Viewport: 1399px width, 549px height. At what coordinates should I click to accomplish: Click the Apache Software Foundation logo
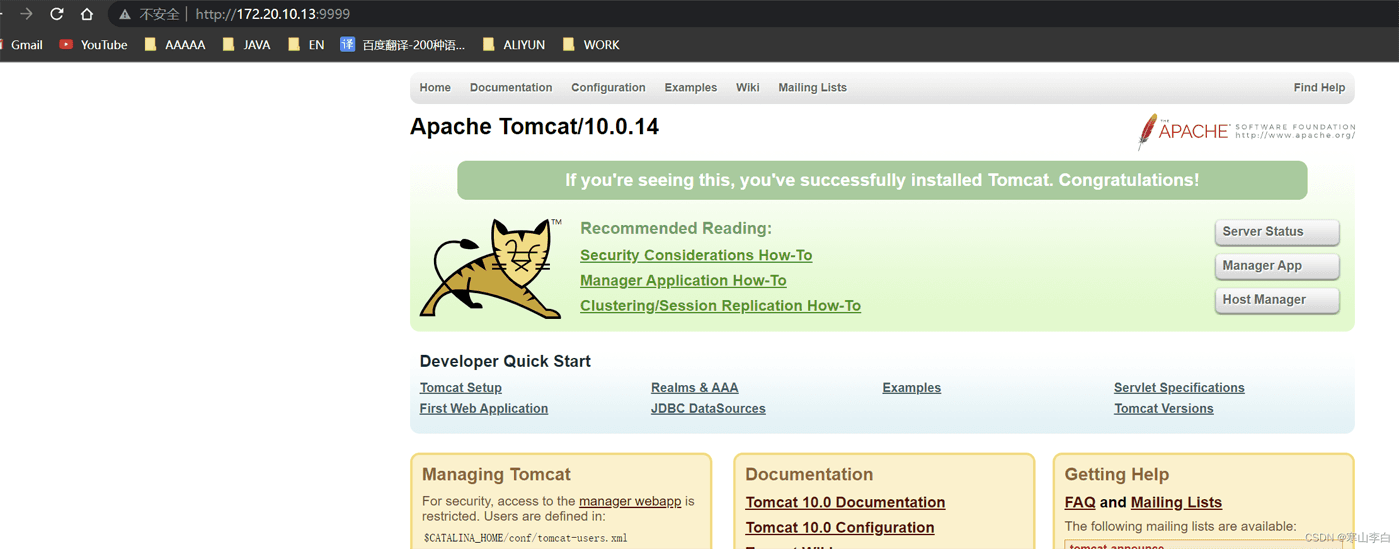1246,132
